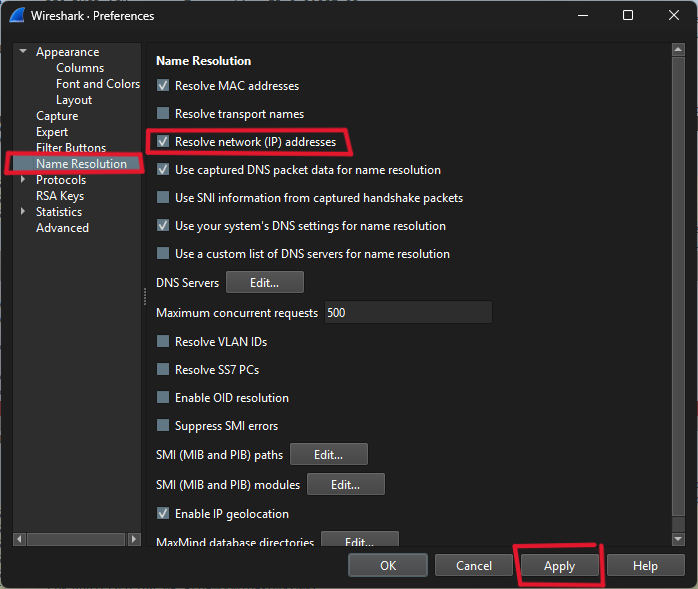
Task: Select Font and Colors in tree
Action: tap(97, 84)
